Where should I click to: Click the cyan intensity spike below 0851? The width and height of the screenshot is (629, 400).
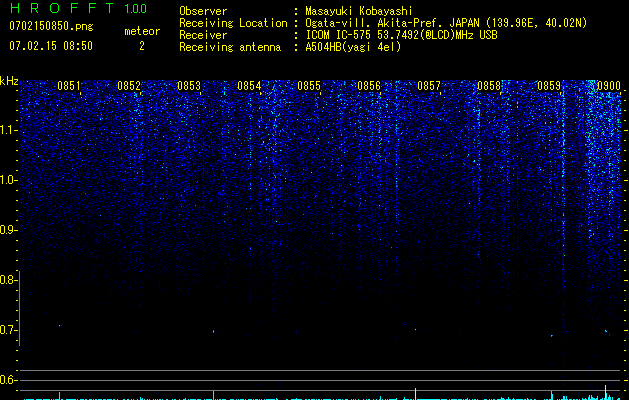coord(59,395)
